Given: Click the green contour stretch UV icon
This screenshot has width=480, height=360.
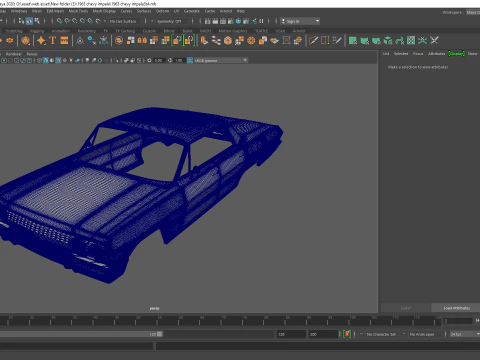Looking at the screenshot, I should pyautogui.click(x=399, y=40).
